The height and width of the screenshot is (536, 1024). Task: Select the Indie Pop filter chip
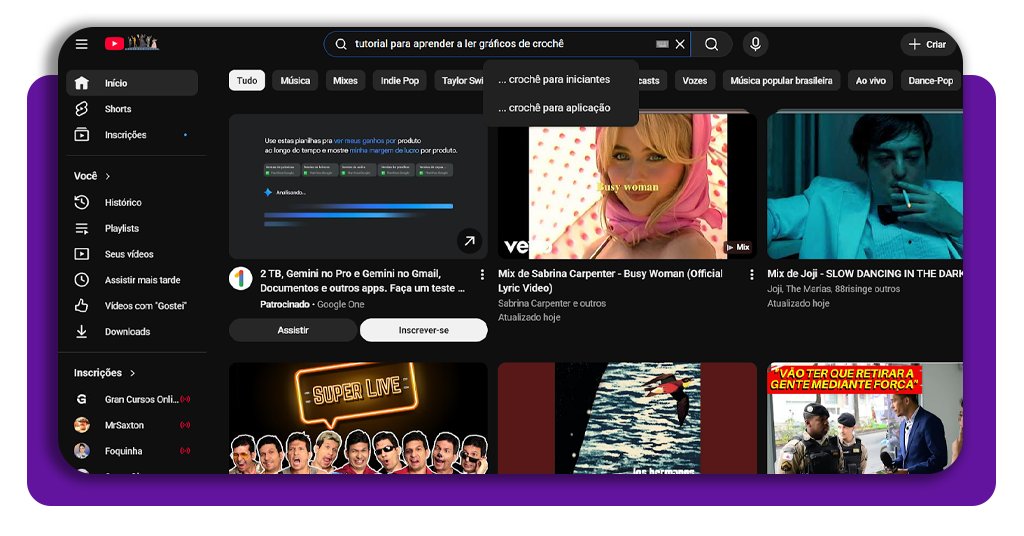(400, 81)
